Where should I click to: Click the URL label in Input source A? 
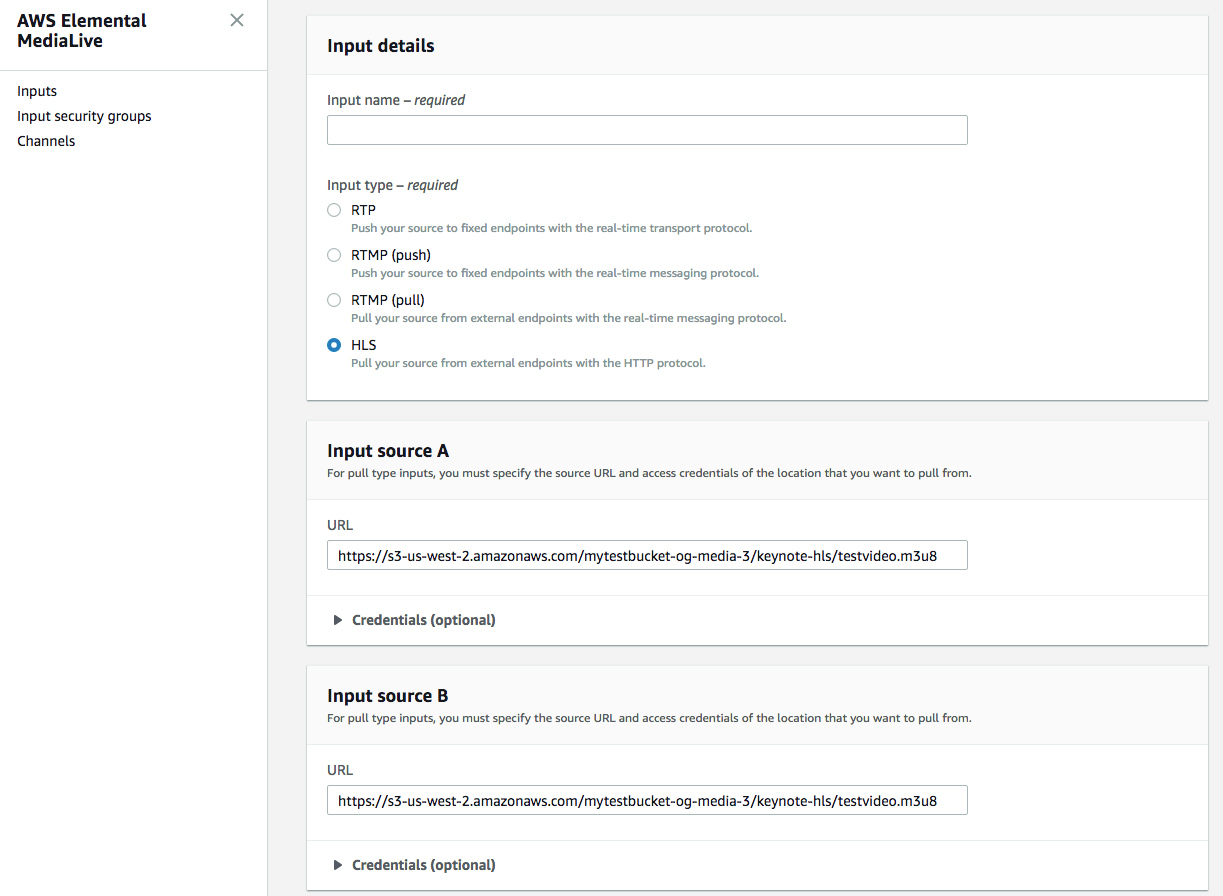point(340,525)
